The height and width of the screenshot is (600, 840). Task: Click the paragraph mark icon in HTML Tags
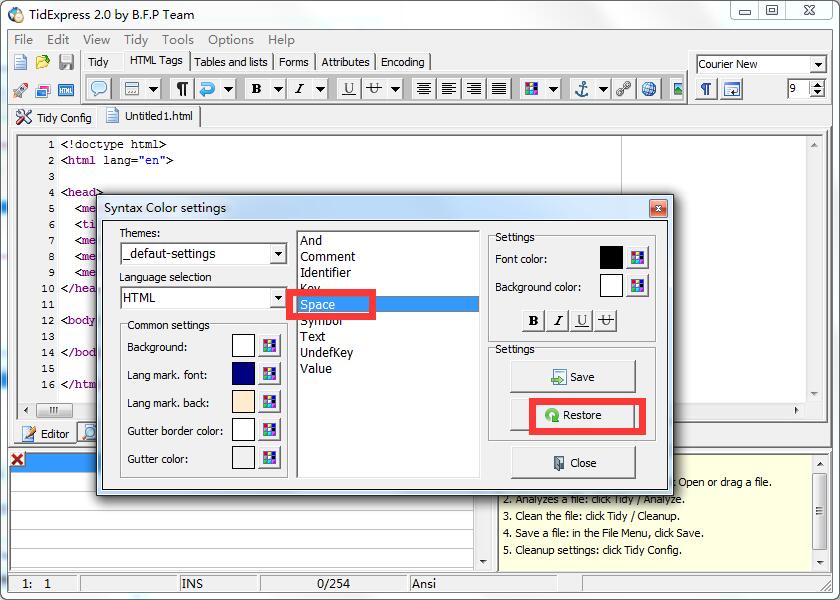click(182, 88)
